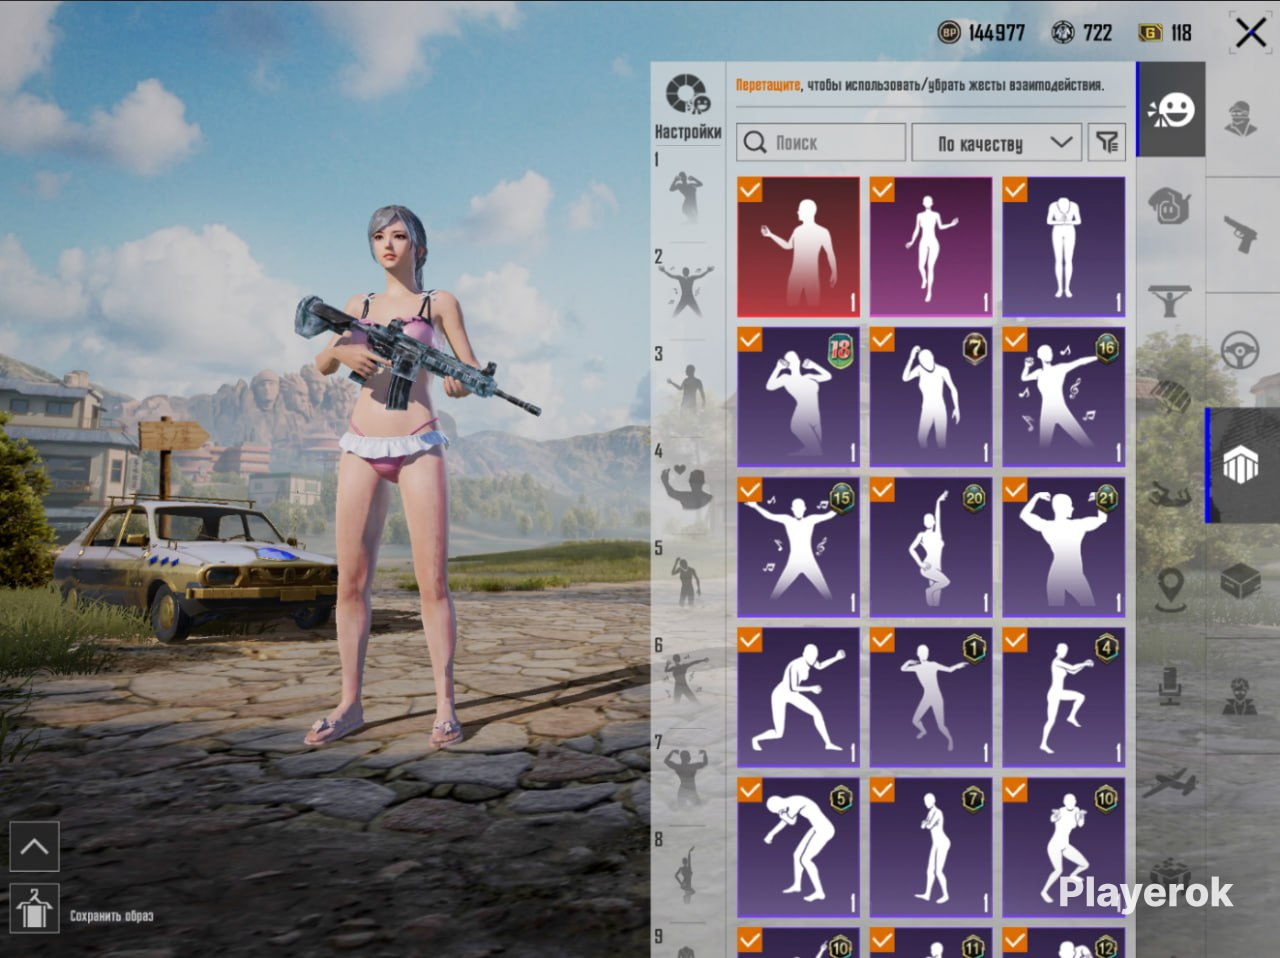The height and width of the screenshot is (958, 1280).
Task: Toggle checkmark on the badge 16 emote
Action: point(1016,340)
